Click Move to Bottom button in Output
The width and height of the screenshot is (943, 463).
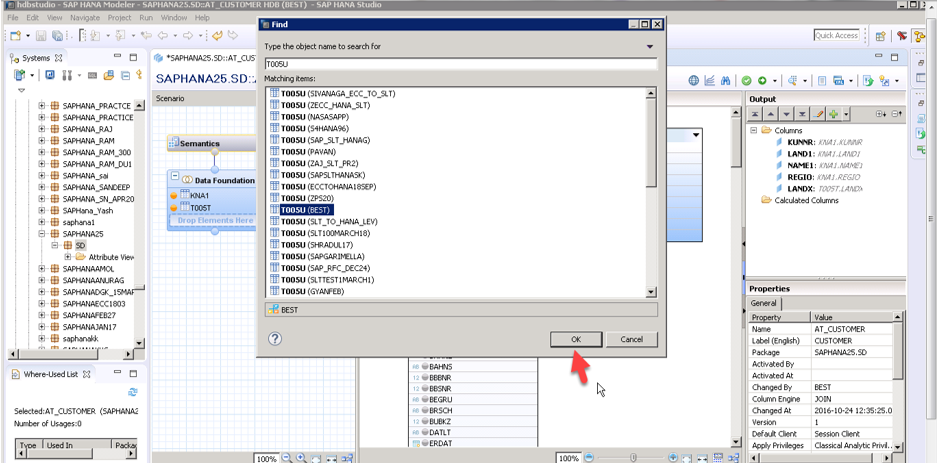coord(802,114)
